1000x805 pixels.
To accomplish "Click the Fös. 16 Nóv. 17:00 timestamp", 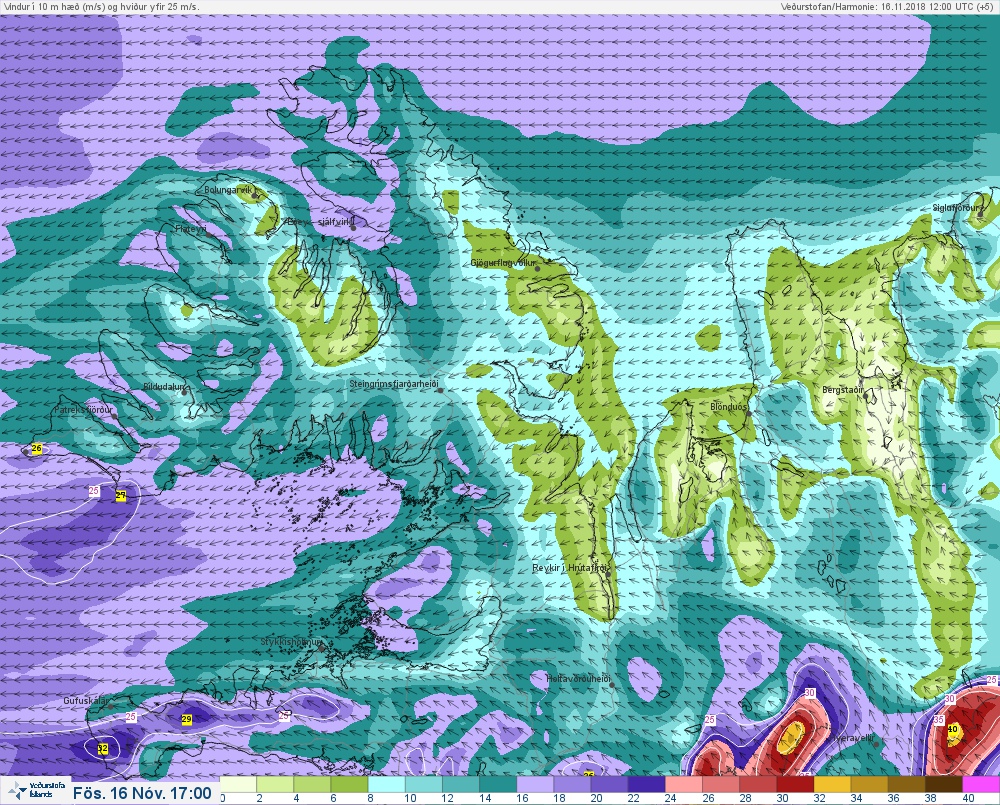I will (x=142, y=793).
